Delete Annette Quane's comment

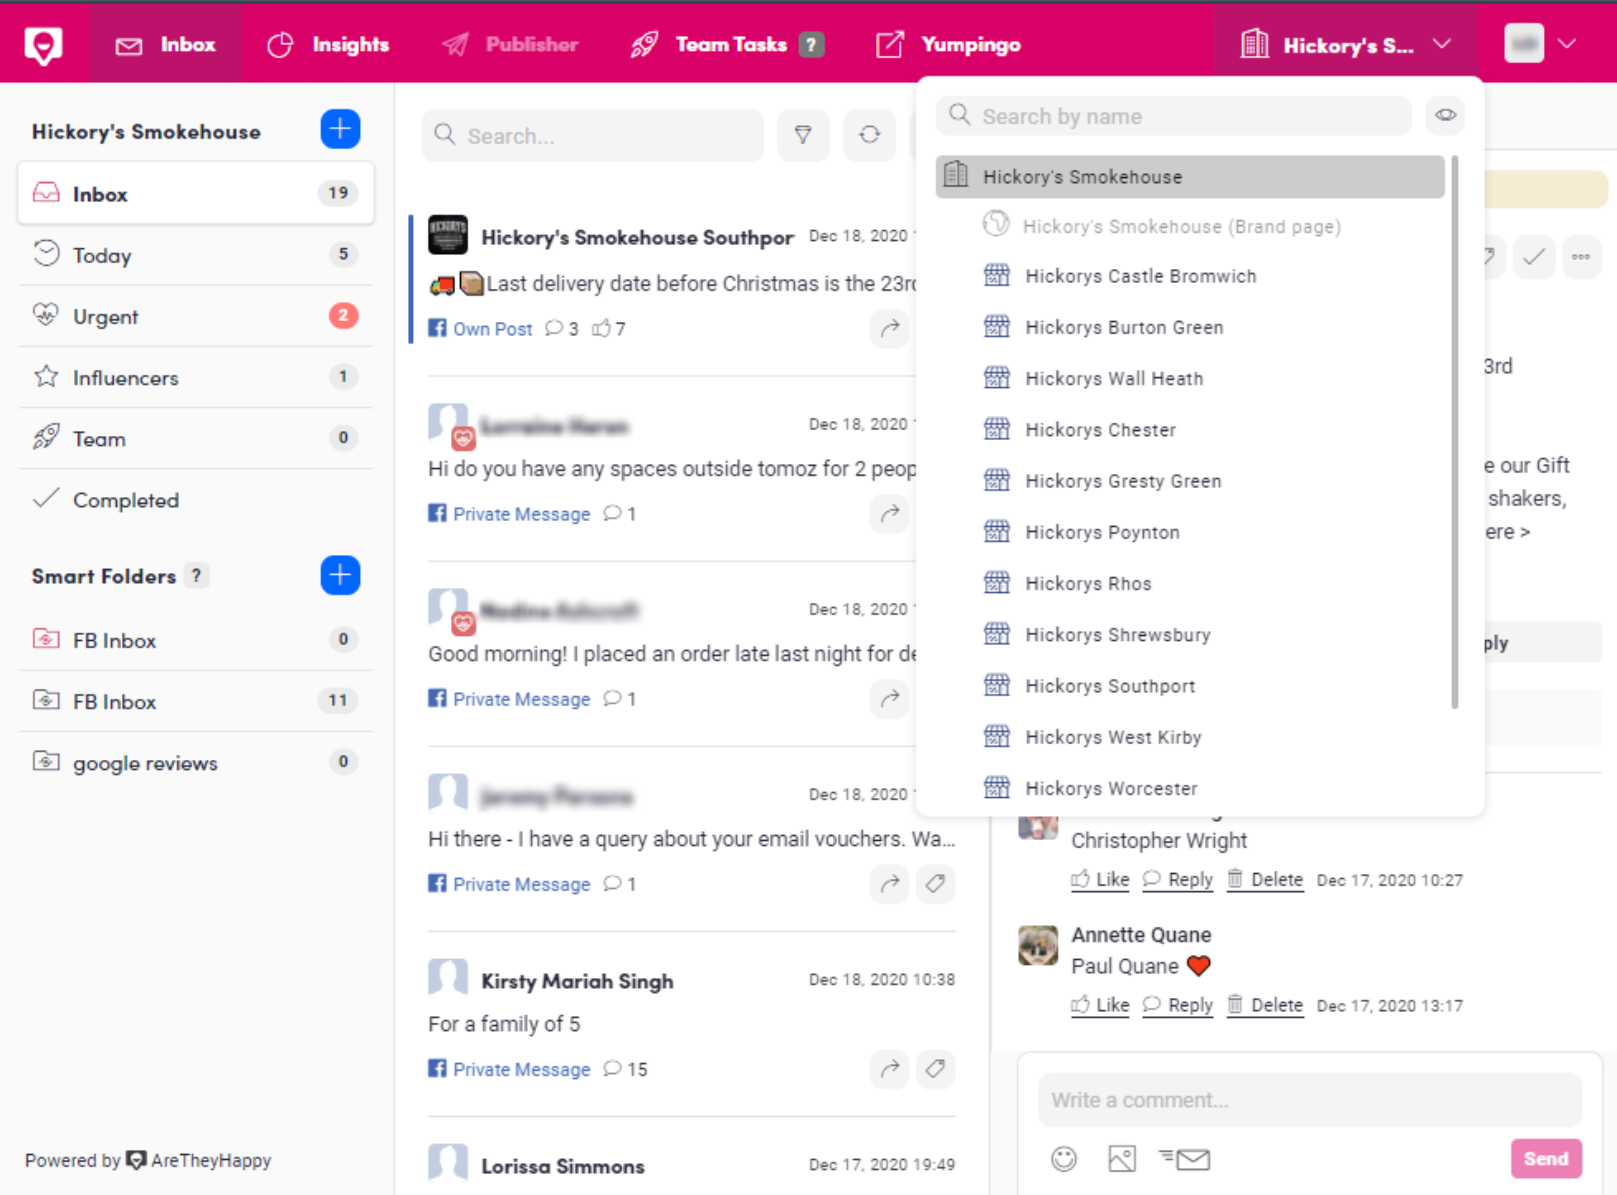1265,1005
